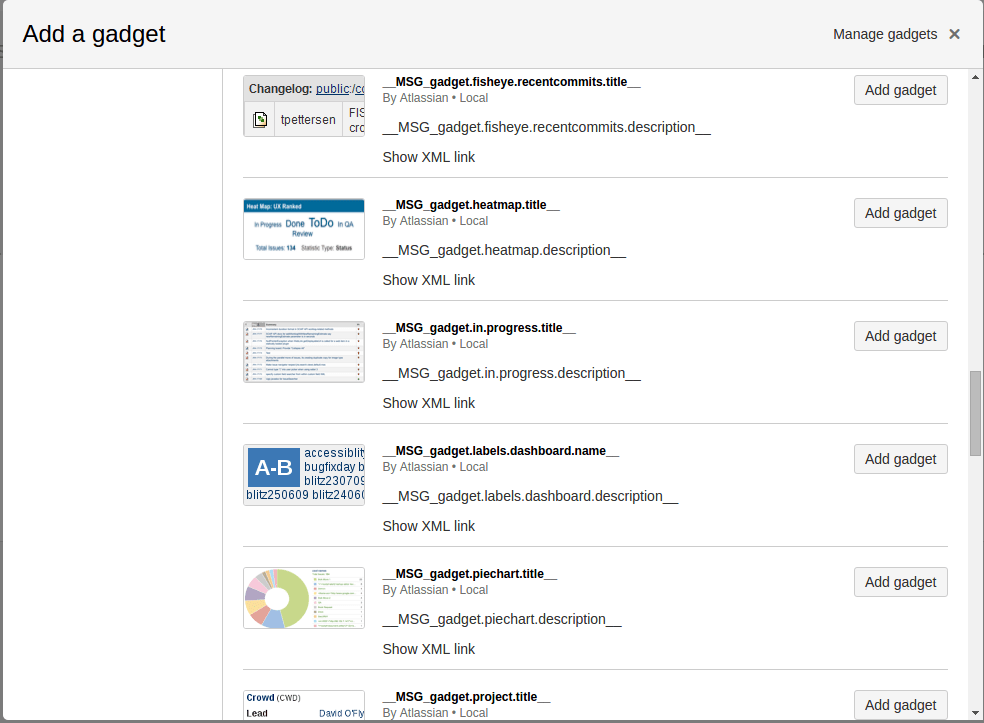Add the labels dashboard gadget

[x=900, y=459]
